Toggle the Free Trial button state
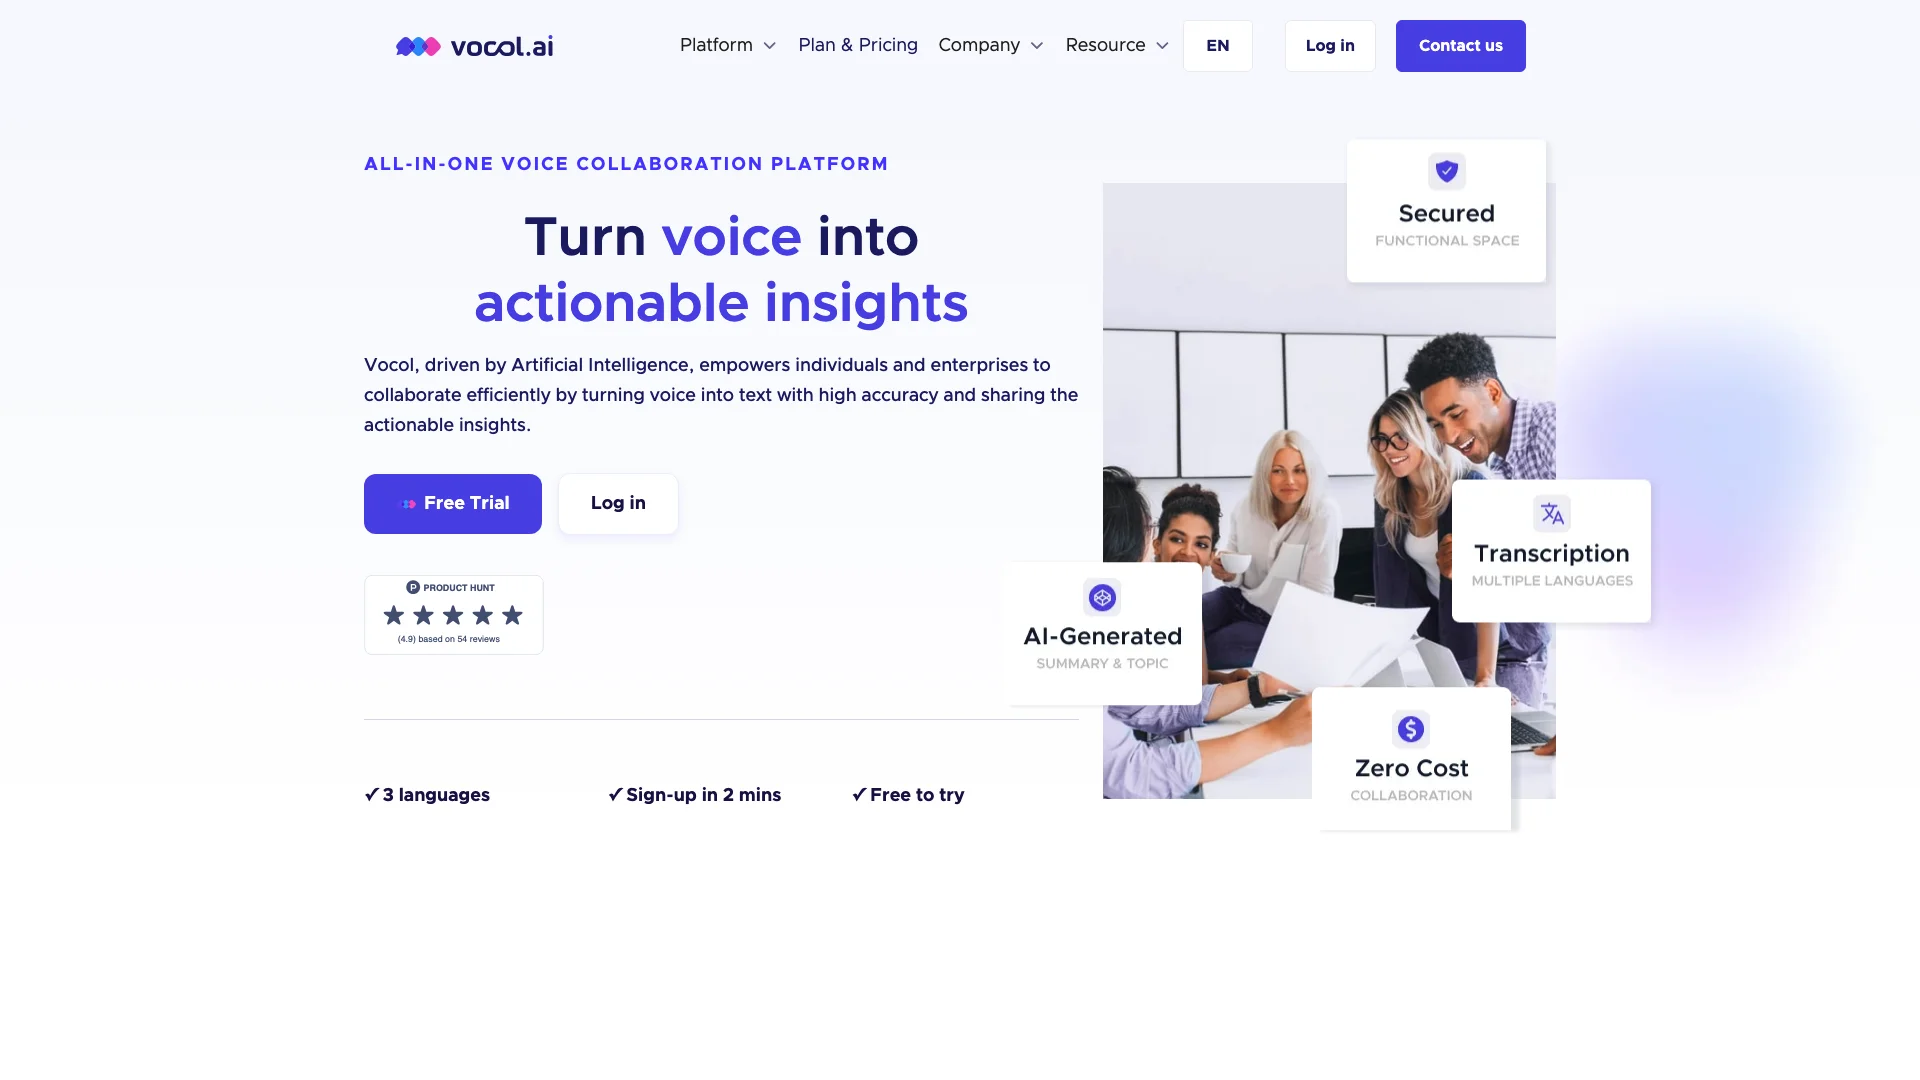Viewport: 1920px width, 1080px height. coord(452,504)
